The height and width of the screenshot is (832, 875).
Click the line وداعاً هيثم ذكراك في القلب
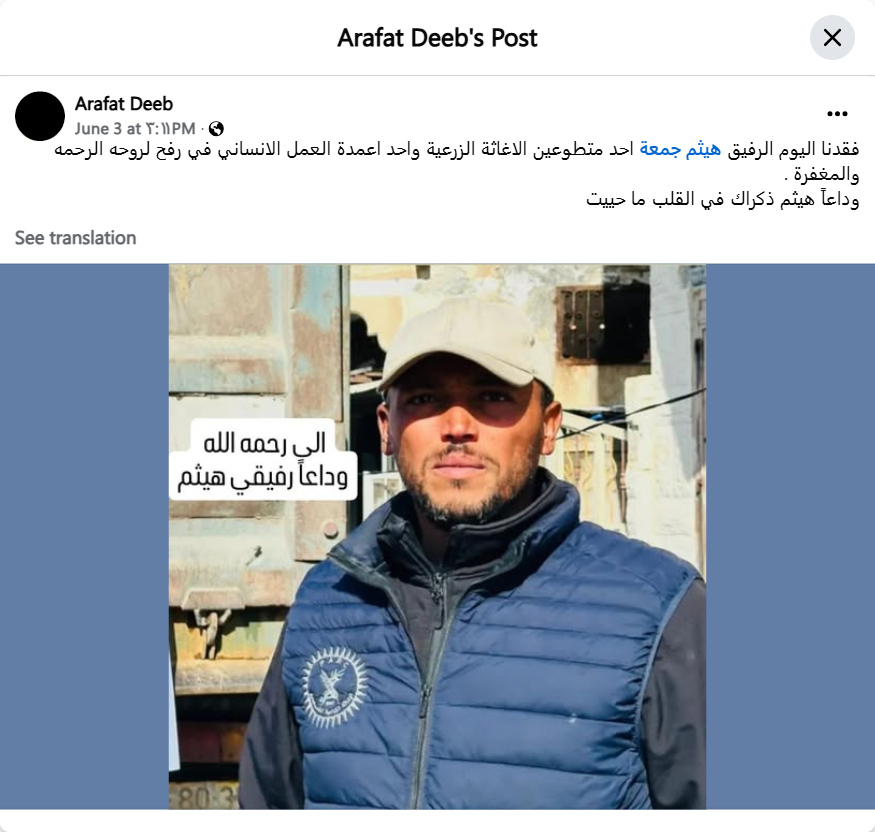(723, 199)
